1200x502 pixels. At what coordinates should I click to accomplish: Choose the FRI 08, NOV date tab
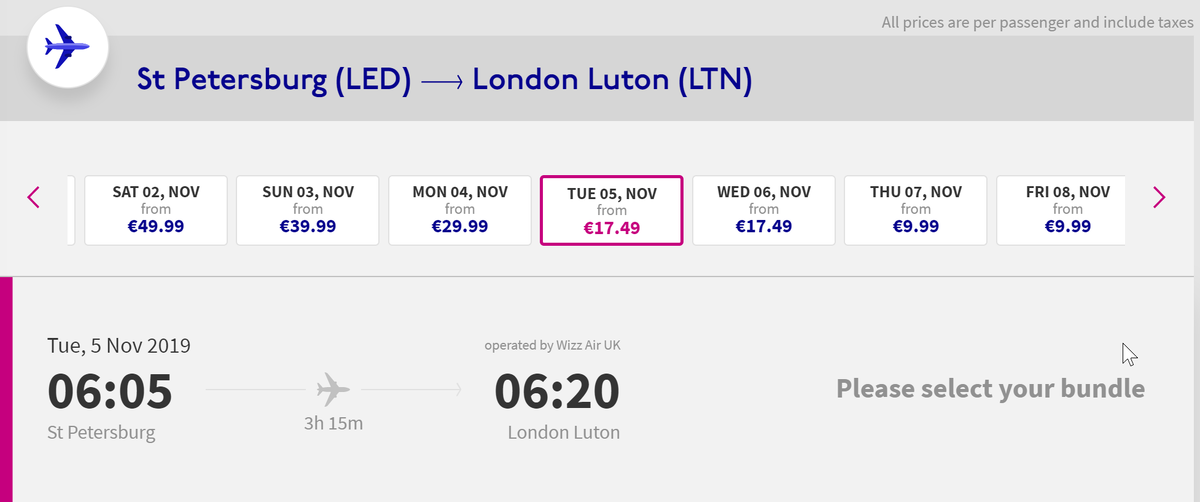click(x=1068, y=210)
